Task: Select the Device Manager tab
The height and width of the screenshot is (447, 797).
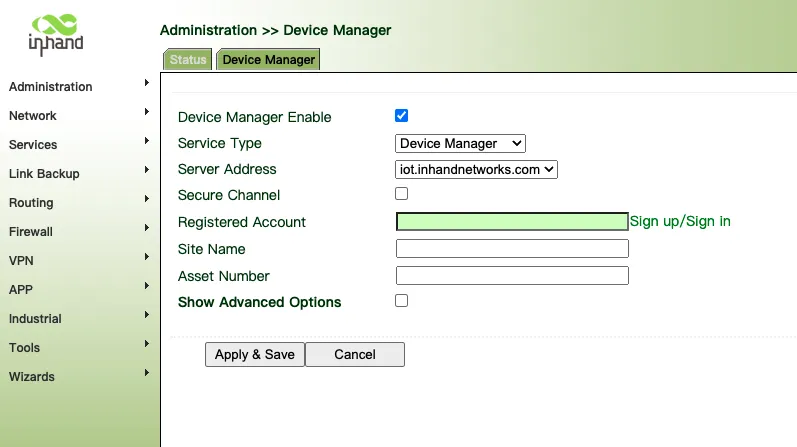Action: [x=268, y=59]
